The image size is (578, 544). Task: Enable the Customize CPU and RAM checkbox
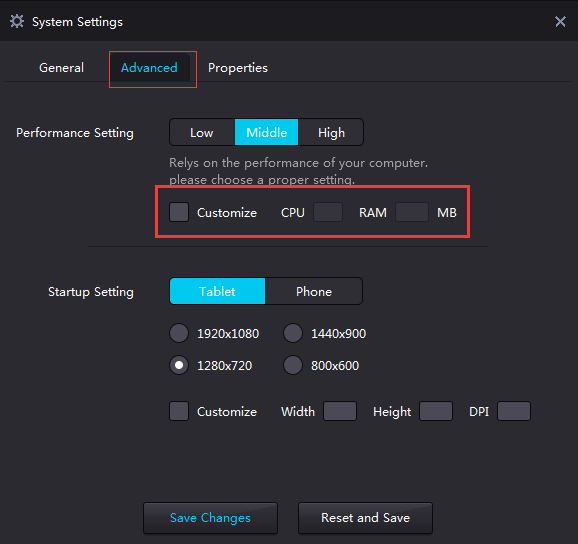179,212
